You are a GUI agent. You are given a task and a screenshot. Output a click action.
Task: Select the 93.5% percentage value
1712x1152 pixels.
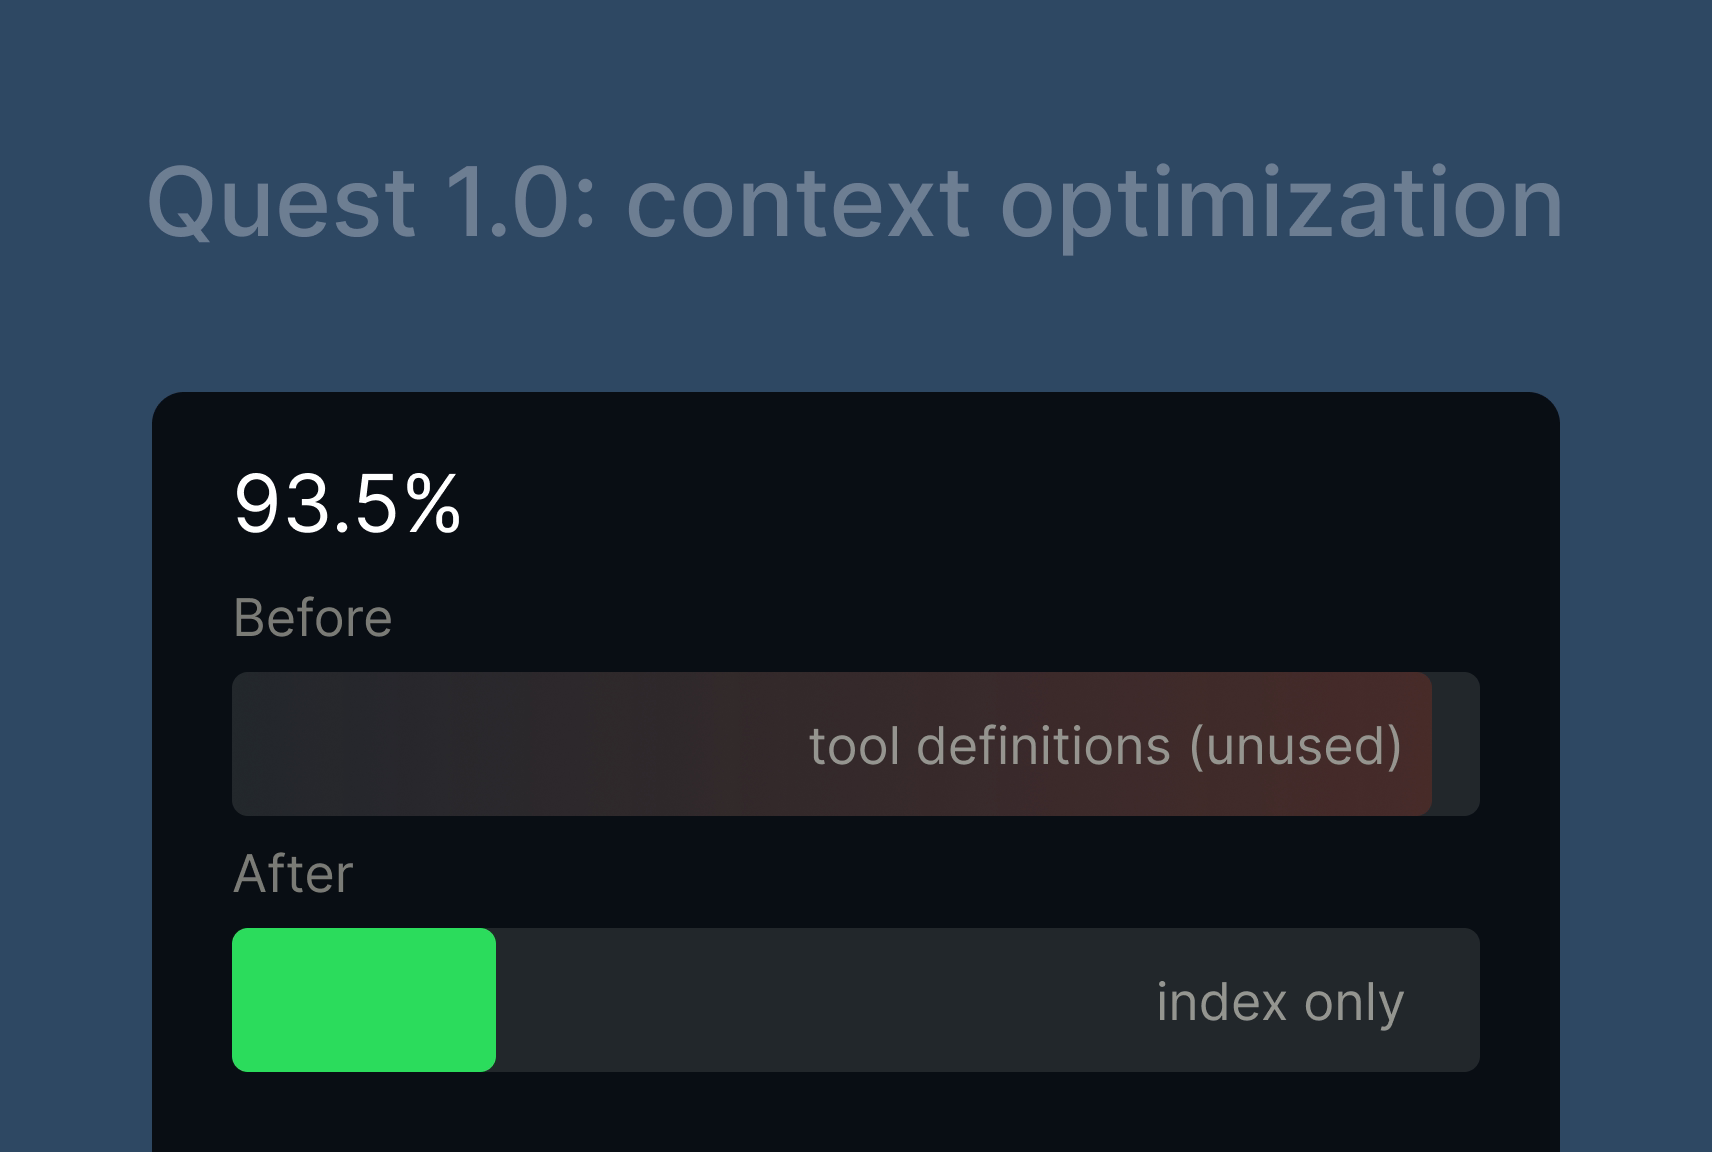point(347,504)
